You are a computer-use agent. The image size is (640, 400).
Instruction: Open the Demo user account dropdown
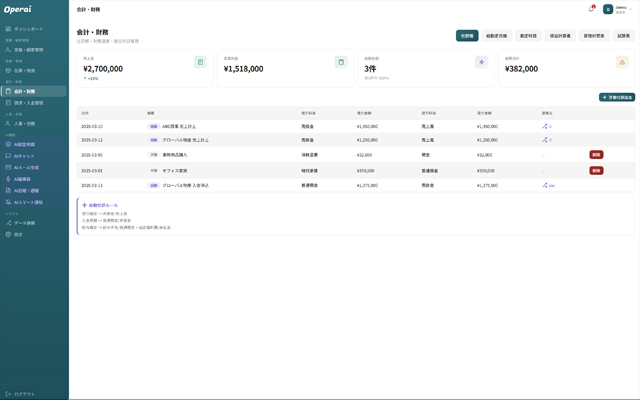(x=626, y=9)
